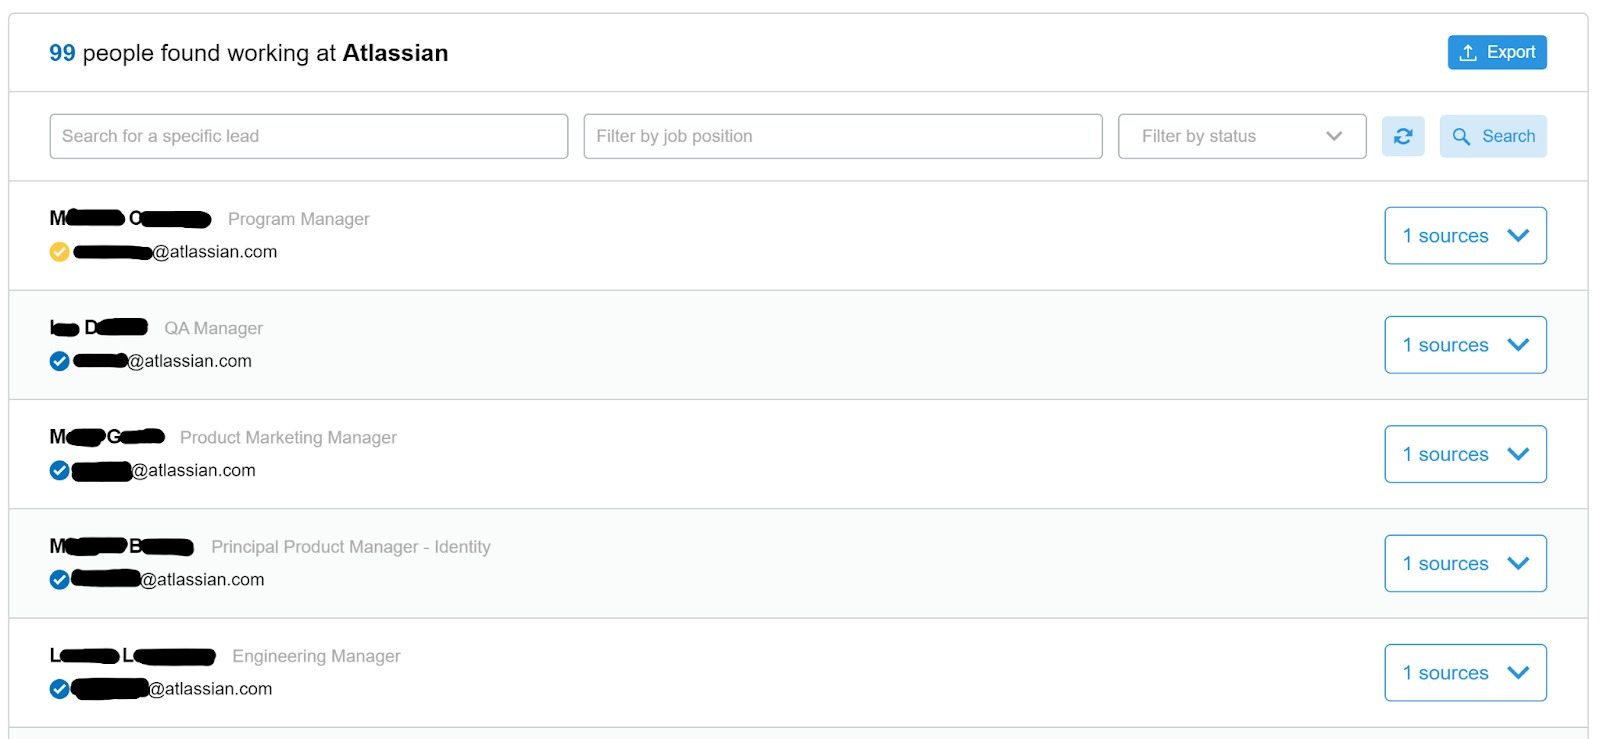Focus the Search for a specific lead field
The width and height of the screenshot is (1600, 739).
[308, 136]
